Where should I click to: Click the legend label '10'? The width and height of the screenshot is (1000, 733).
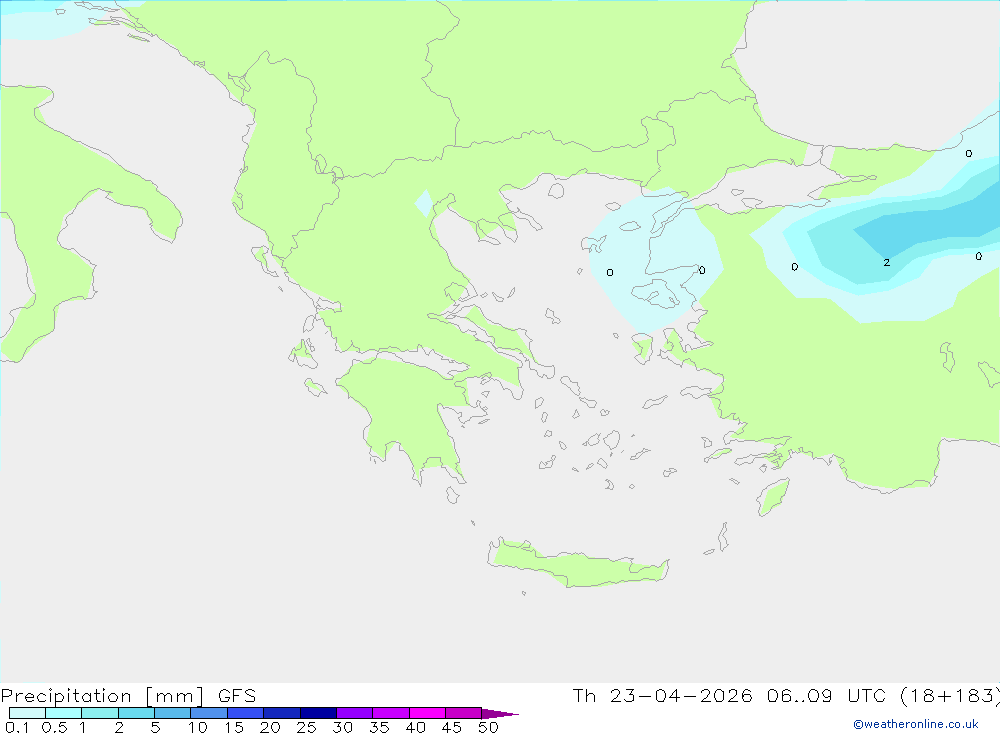(197, 727)
